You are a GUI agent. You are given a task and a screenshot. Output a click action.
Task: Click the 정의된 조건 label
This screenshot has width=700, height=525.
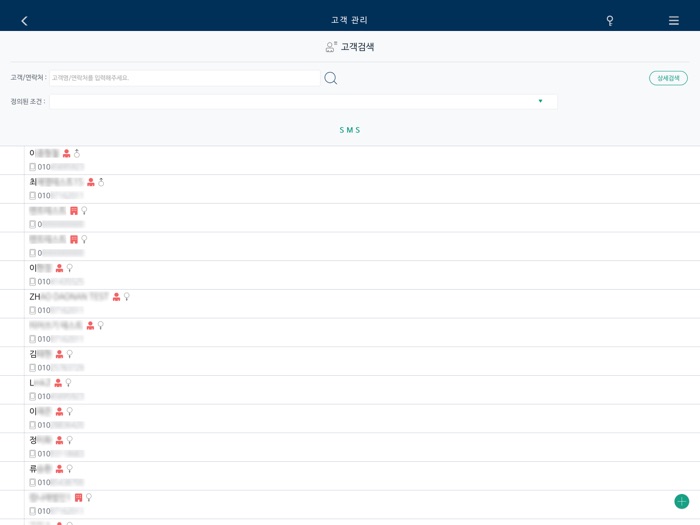[x=28, y=101]
